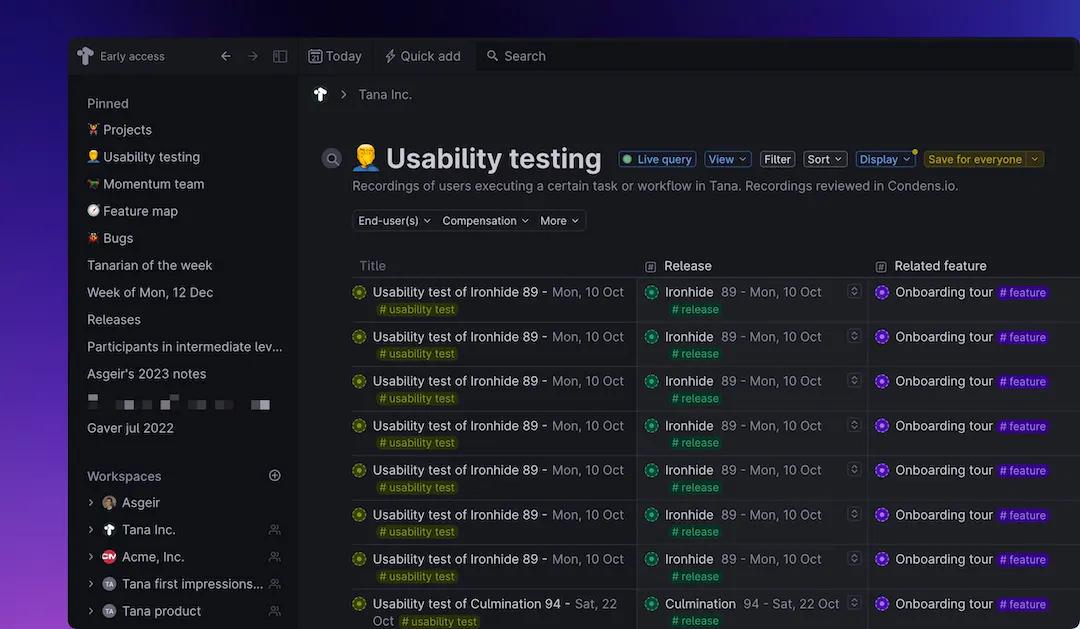Click Release column type icon
This screenshot has height=629, width=1080.
point(650,267)
